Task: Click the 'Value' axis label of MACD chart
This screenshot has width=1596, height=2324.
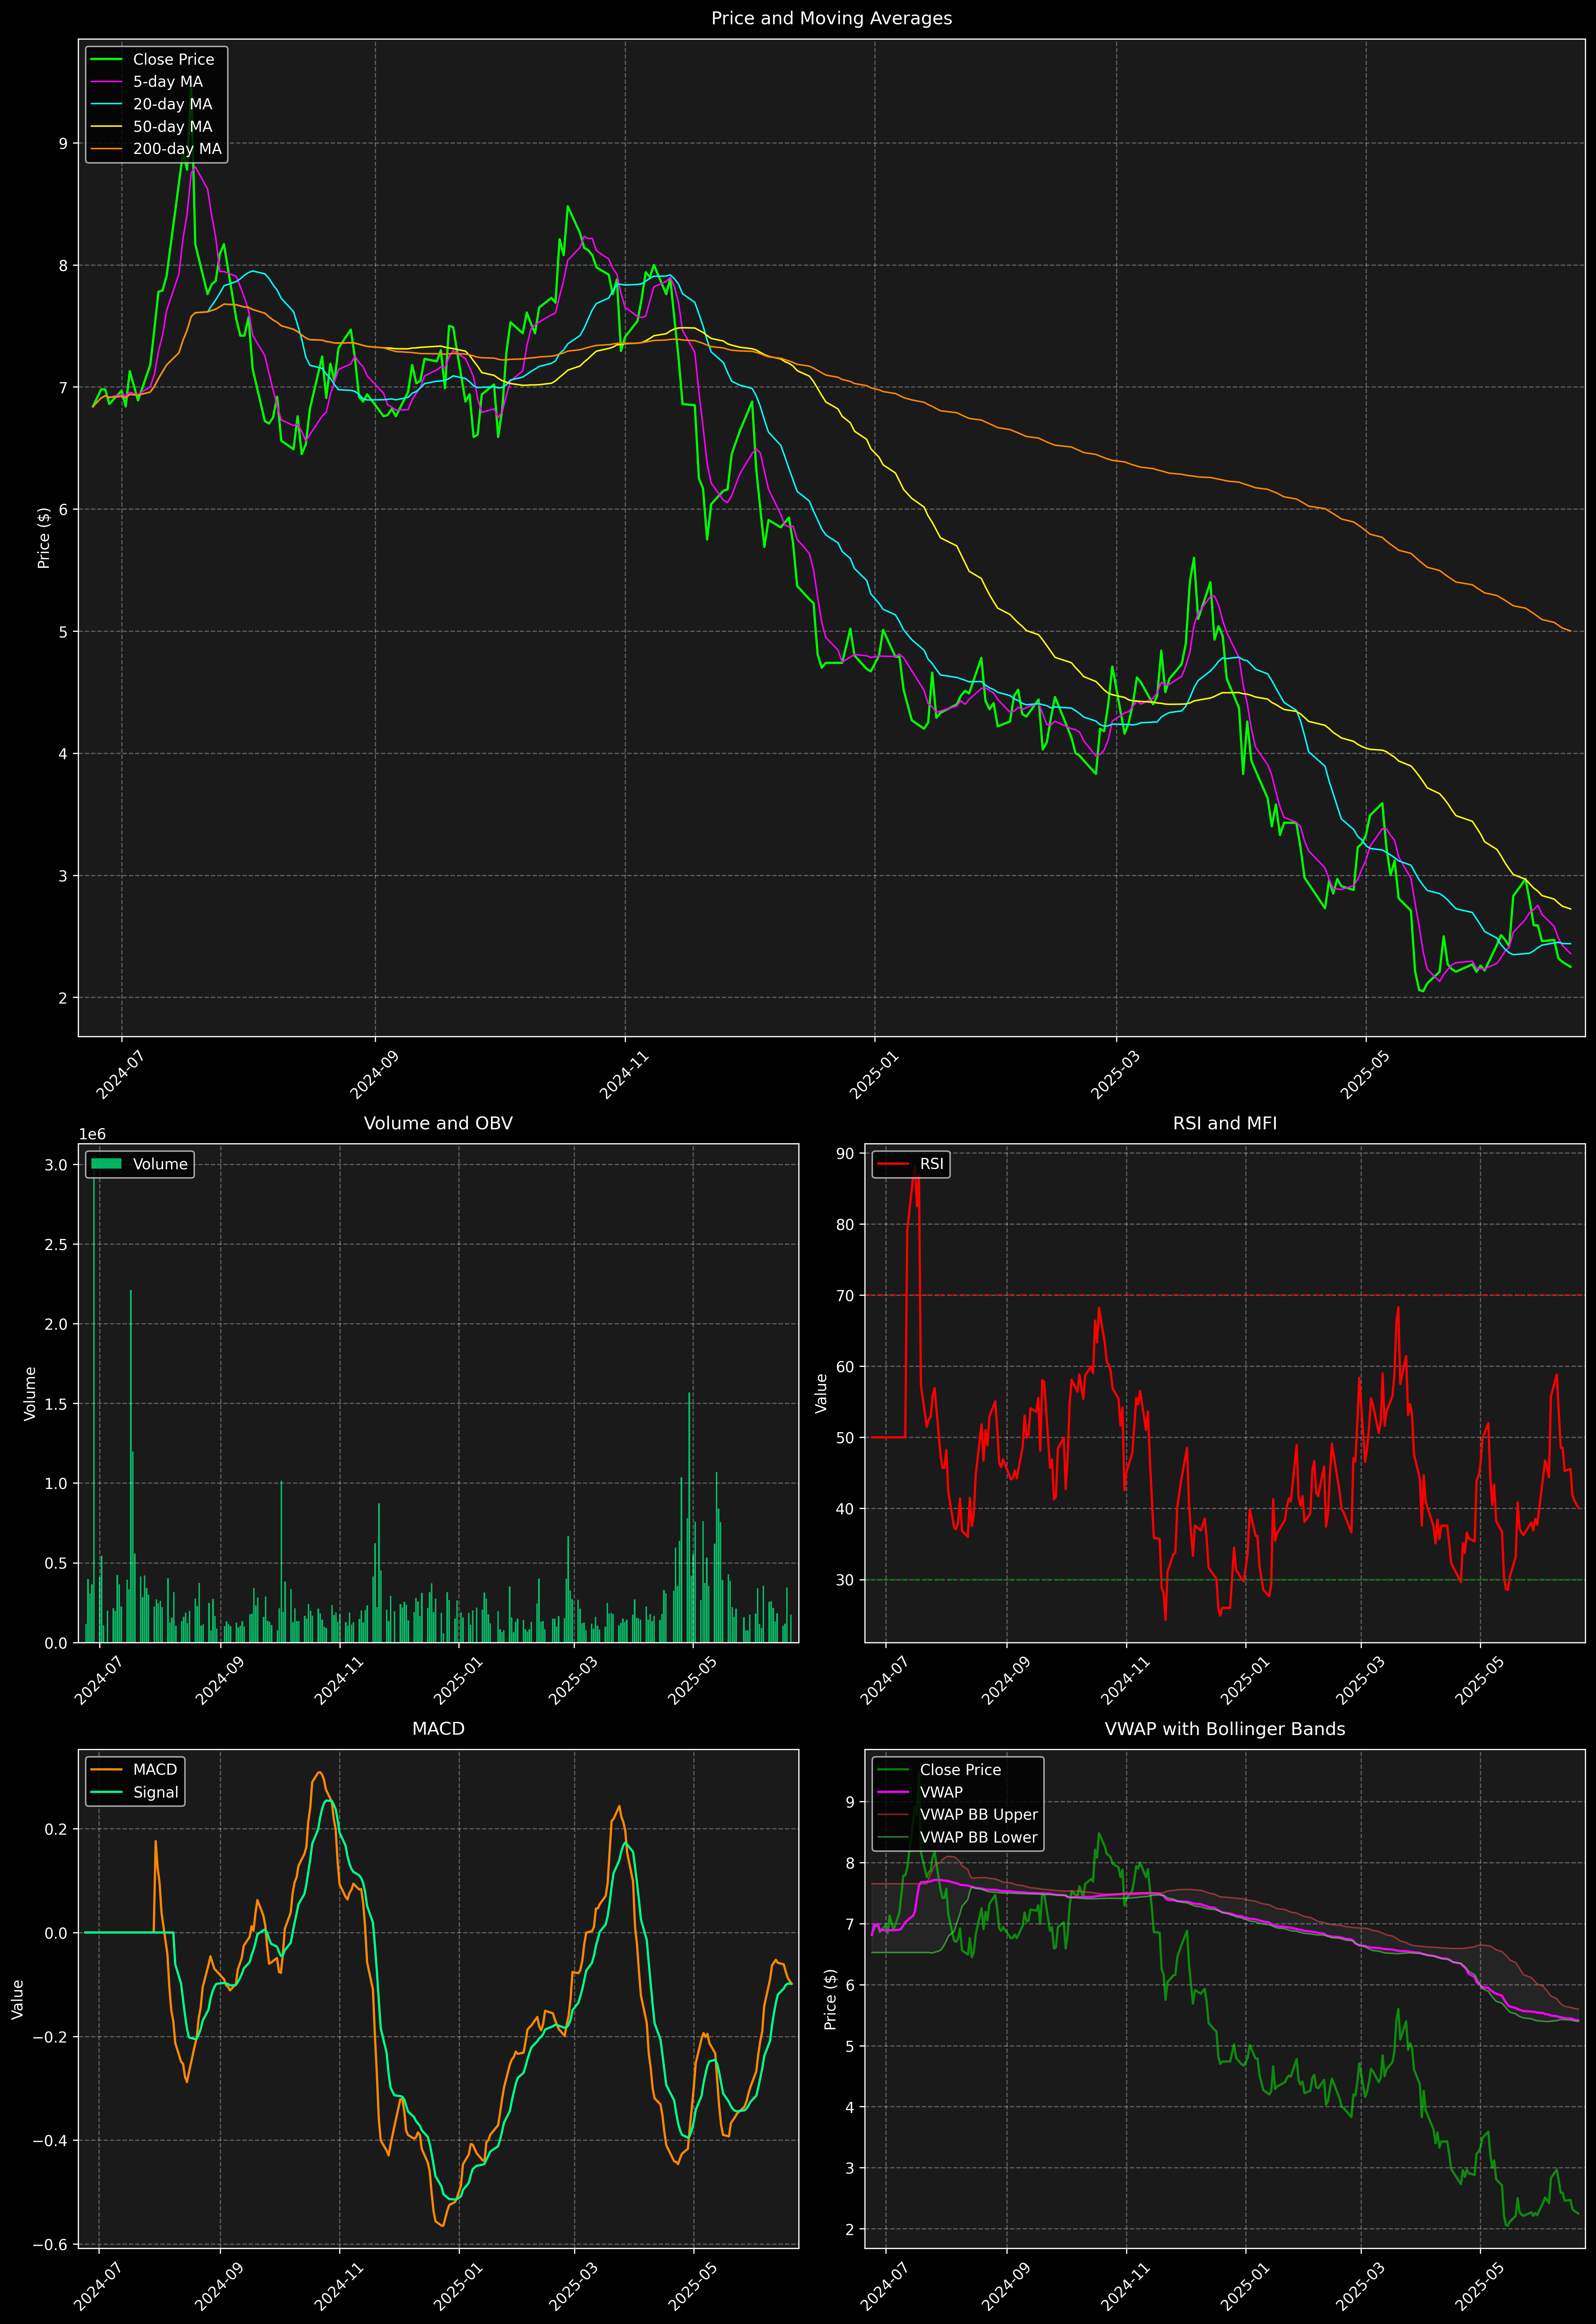Action: (18, 1999)
